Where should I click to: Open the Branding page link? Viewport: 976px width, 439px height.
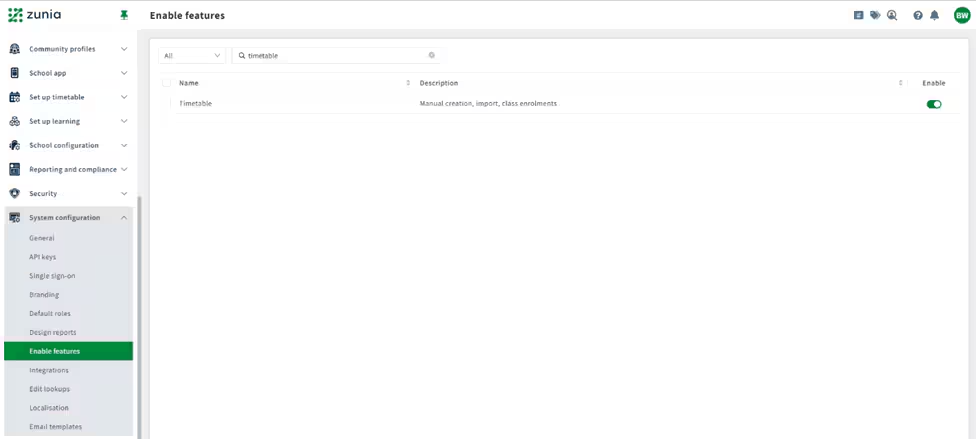tap(44, 295)
